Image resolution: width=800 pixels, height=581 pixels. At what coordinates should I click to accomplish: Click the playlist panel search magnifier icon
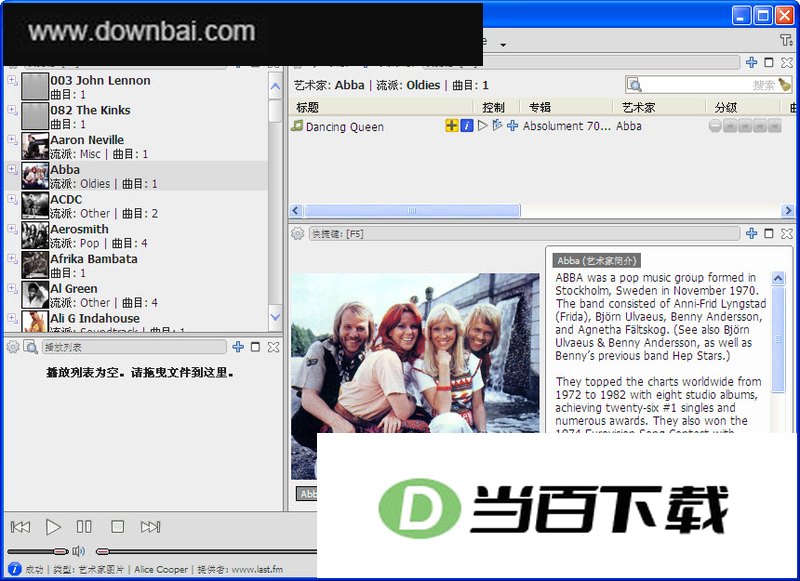[x=31, y=347]
